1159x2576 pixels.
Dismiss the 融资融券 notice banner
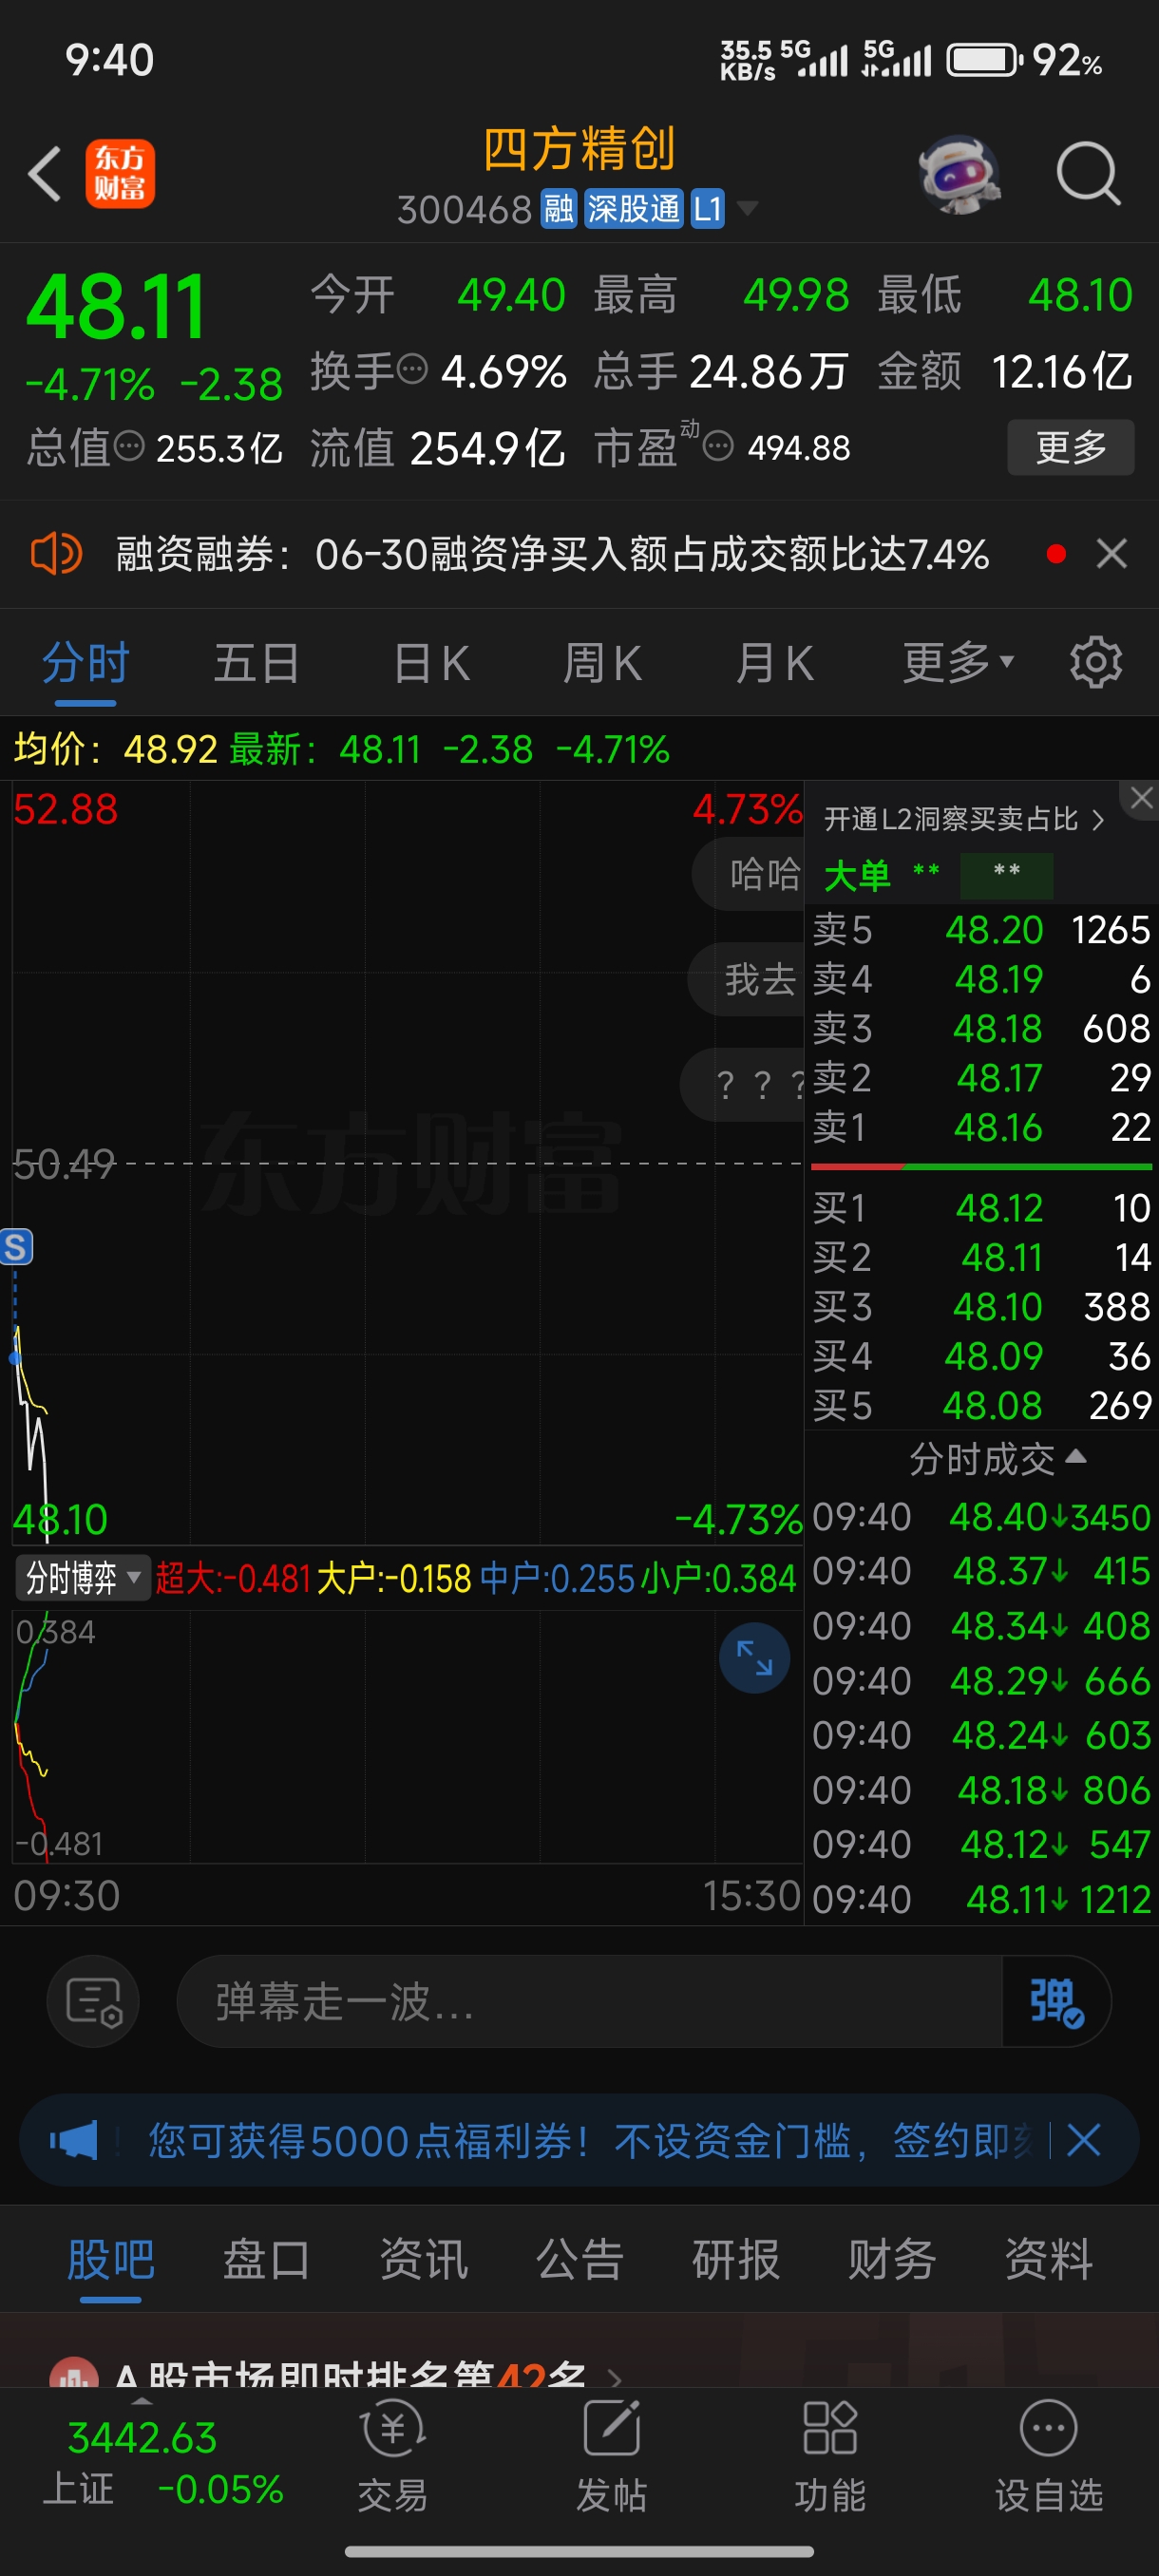point(1111,554)
